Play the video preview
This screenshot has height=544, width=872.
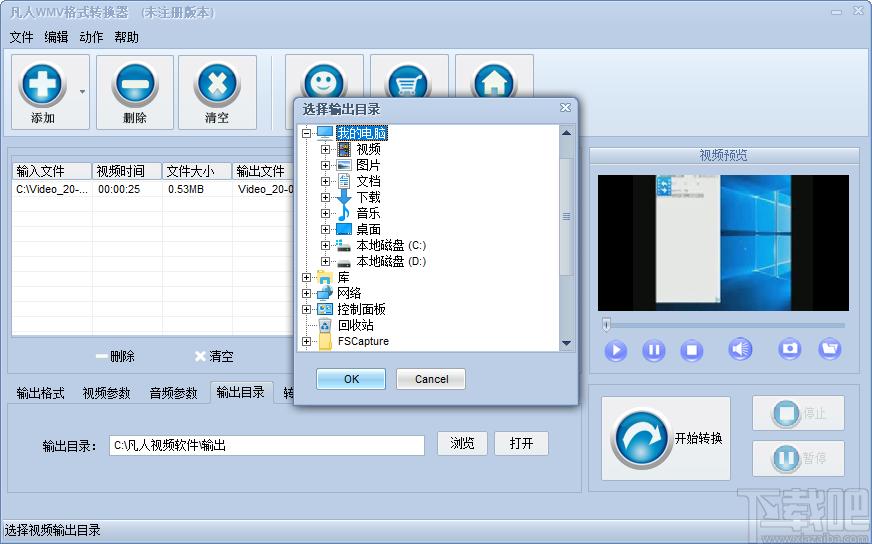615,350
